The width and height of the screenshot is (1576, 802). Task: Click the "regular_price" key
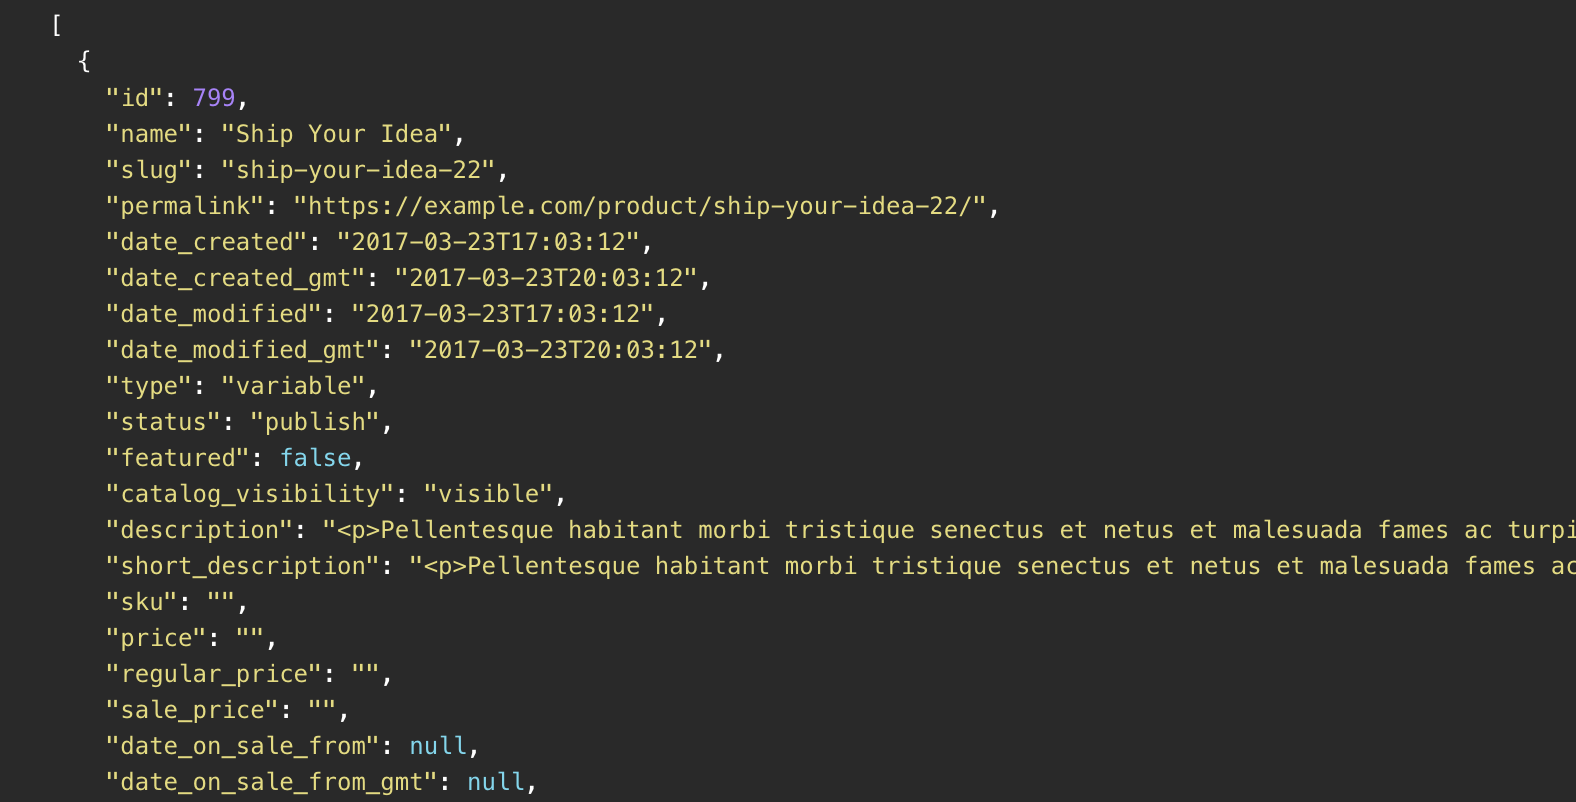point(214,674)
